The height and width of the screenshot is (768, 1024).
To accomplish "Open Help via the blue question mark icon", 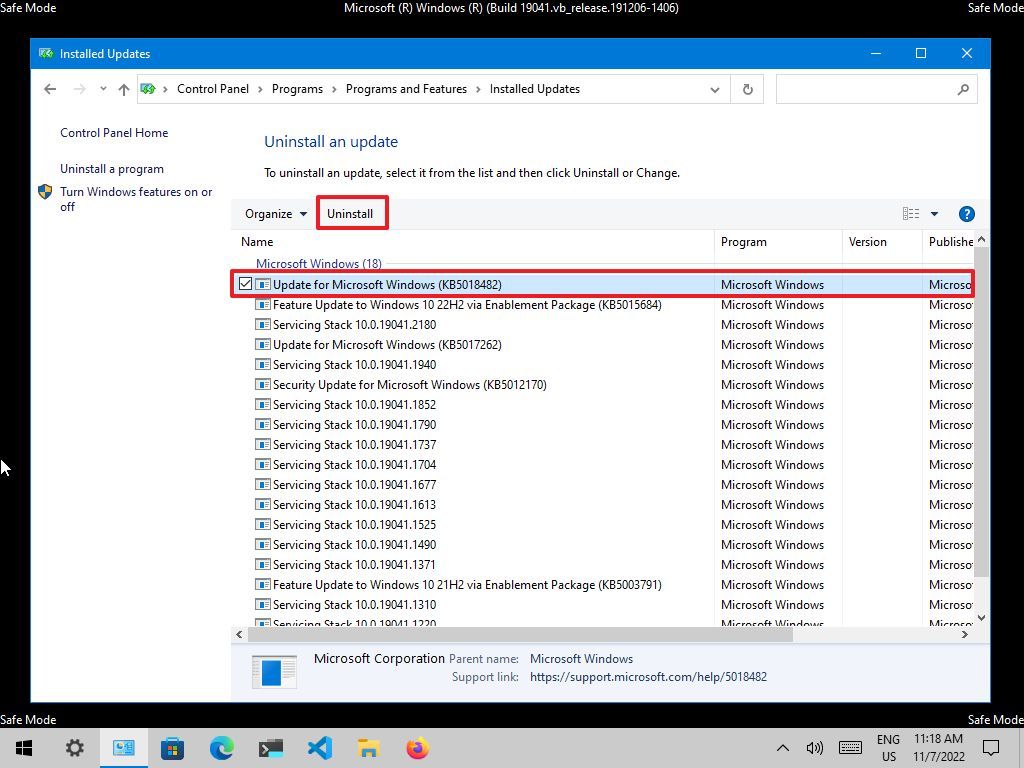I will coord(966,213).
